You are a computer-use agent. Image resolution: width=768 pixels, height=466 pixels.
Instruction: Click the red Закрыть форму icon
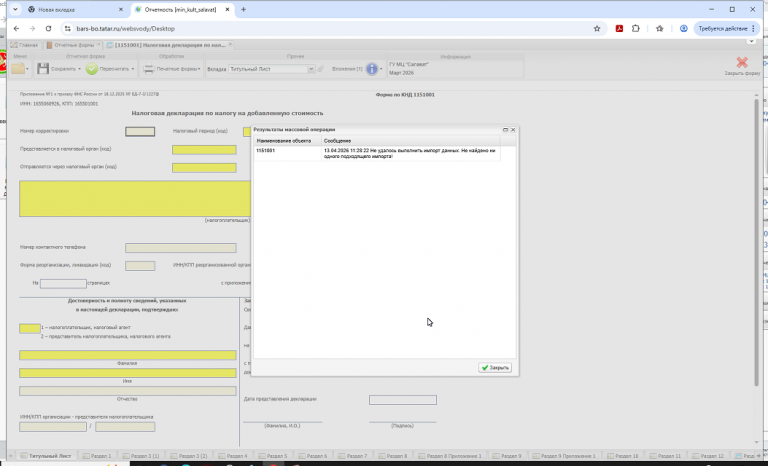coord(742,62)
